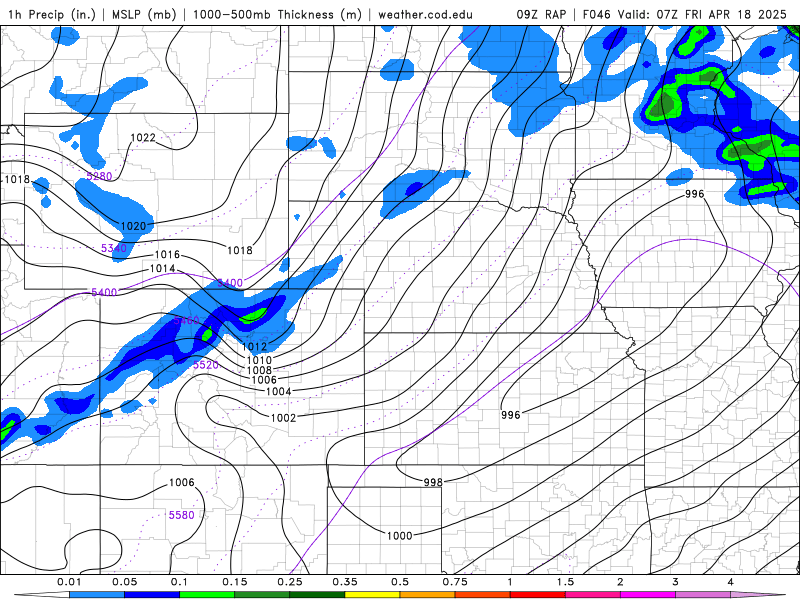The width and height of the screenshot is (800, 600).
Task: Pick the medium green 0.15–0.25 legend swatch
Action: coord(262,595)
